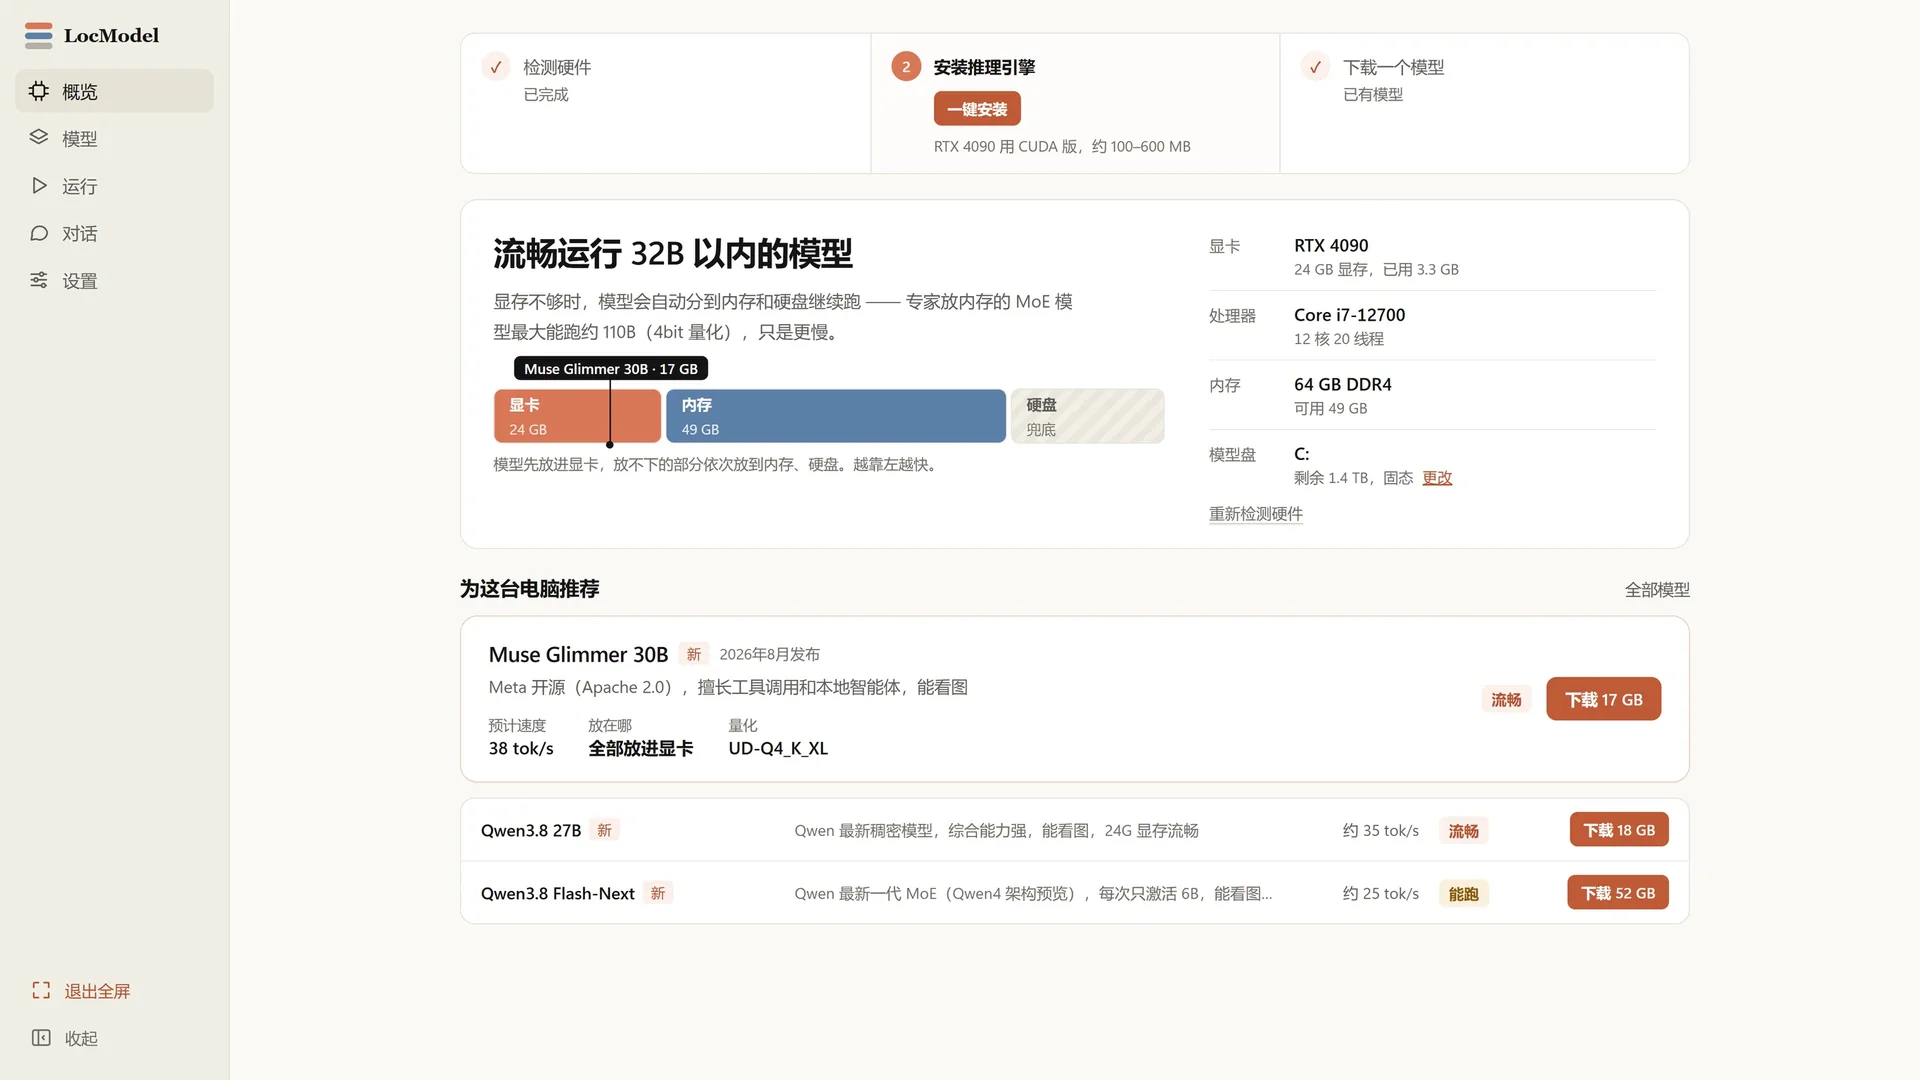
Task: Click the 更改 model disk link
Action: click(1437, 478)
